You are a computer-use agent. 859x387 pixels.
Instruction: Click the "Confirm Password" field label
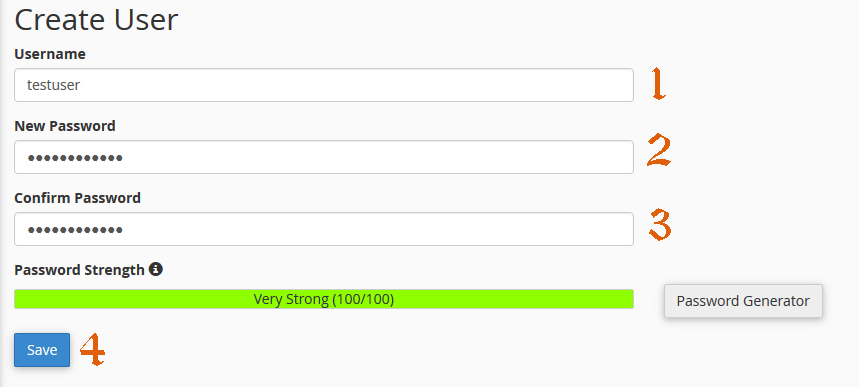[77, 198]
